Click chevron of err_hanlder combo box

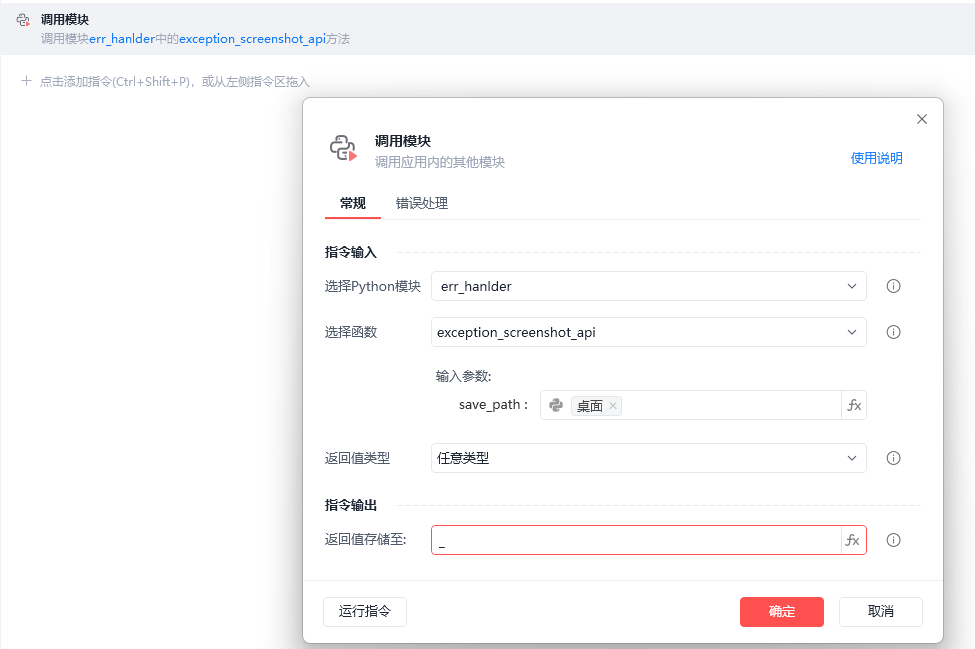tap(851, 286)
